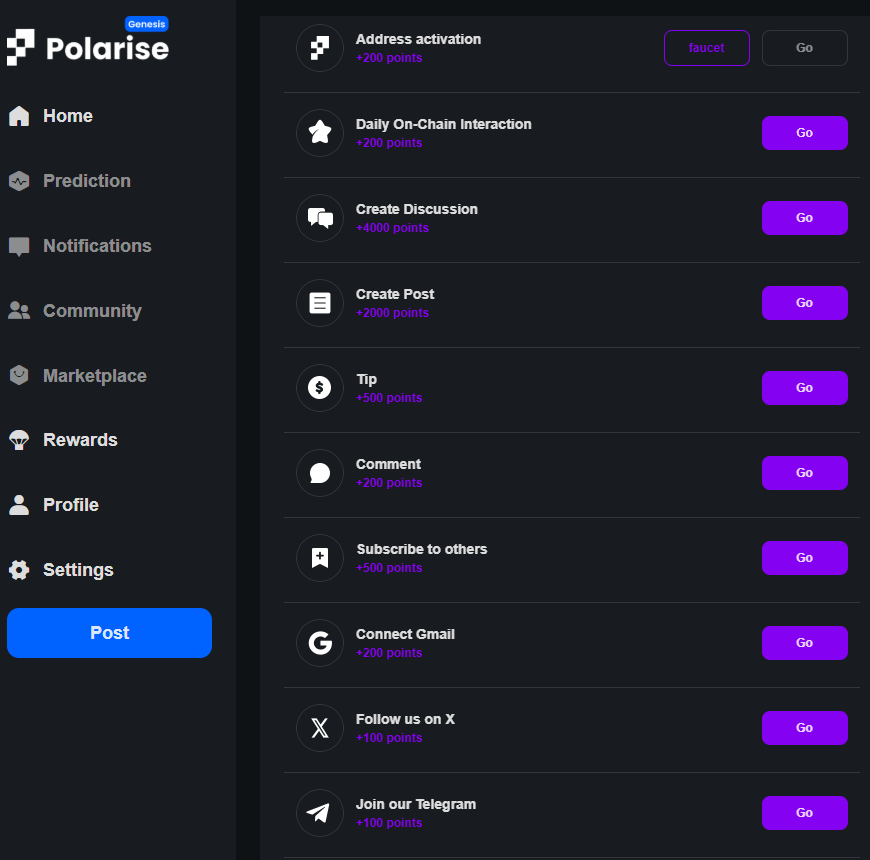Click the Polarise wordmark text
This screenshot has height=860, width=870.
click(107, 48)
